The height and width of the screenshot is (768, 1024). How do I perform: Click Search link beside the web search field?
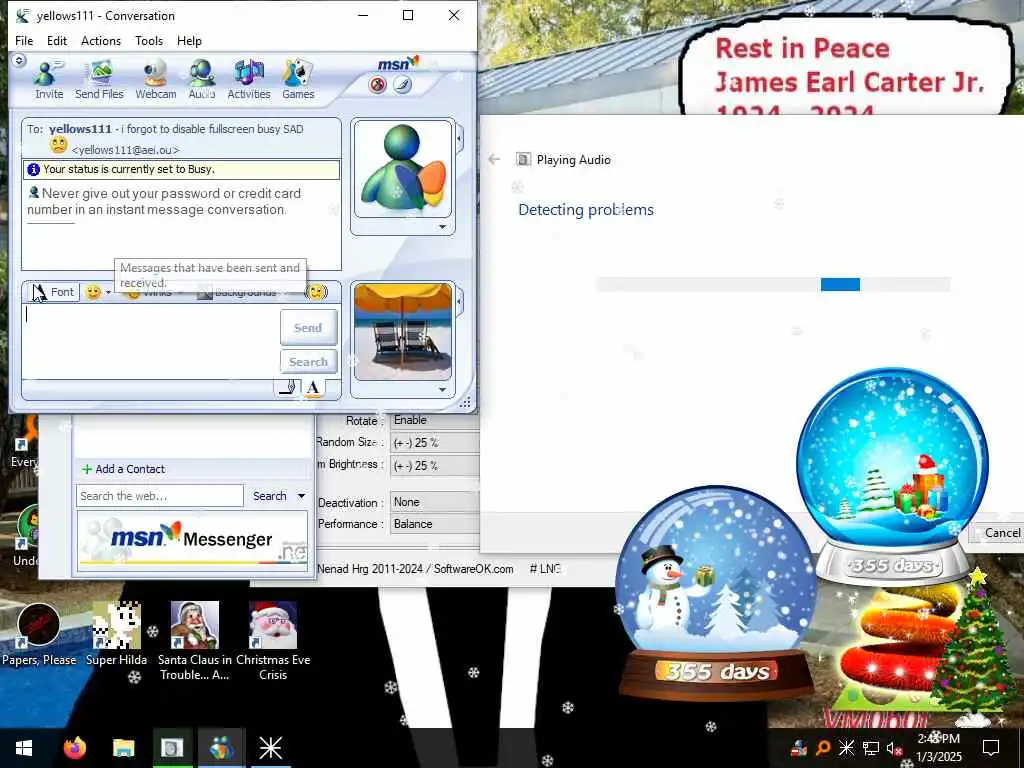270,496
